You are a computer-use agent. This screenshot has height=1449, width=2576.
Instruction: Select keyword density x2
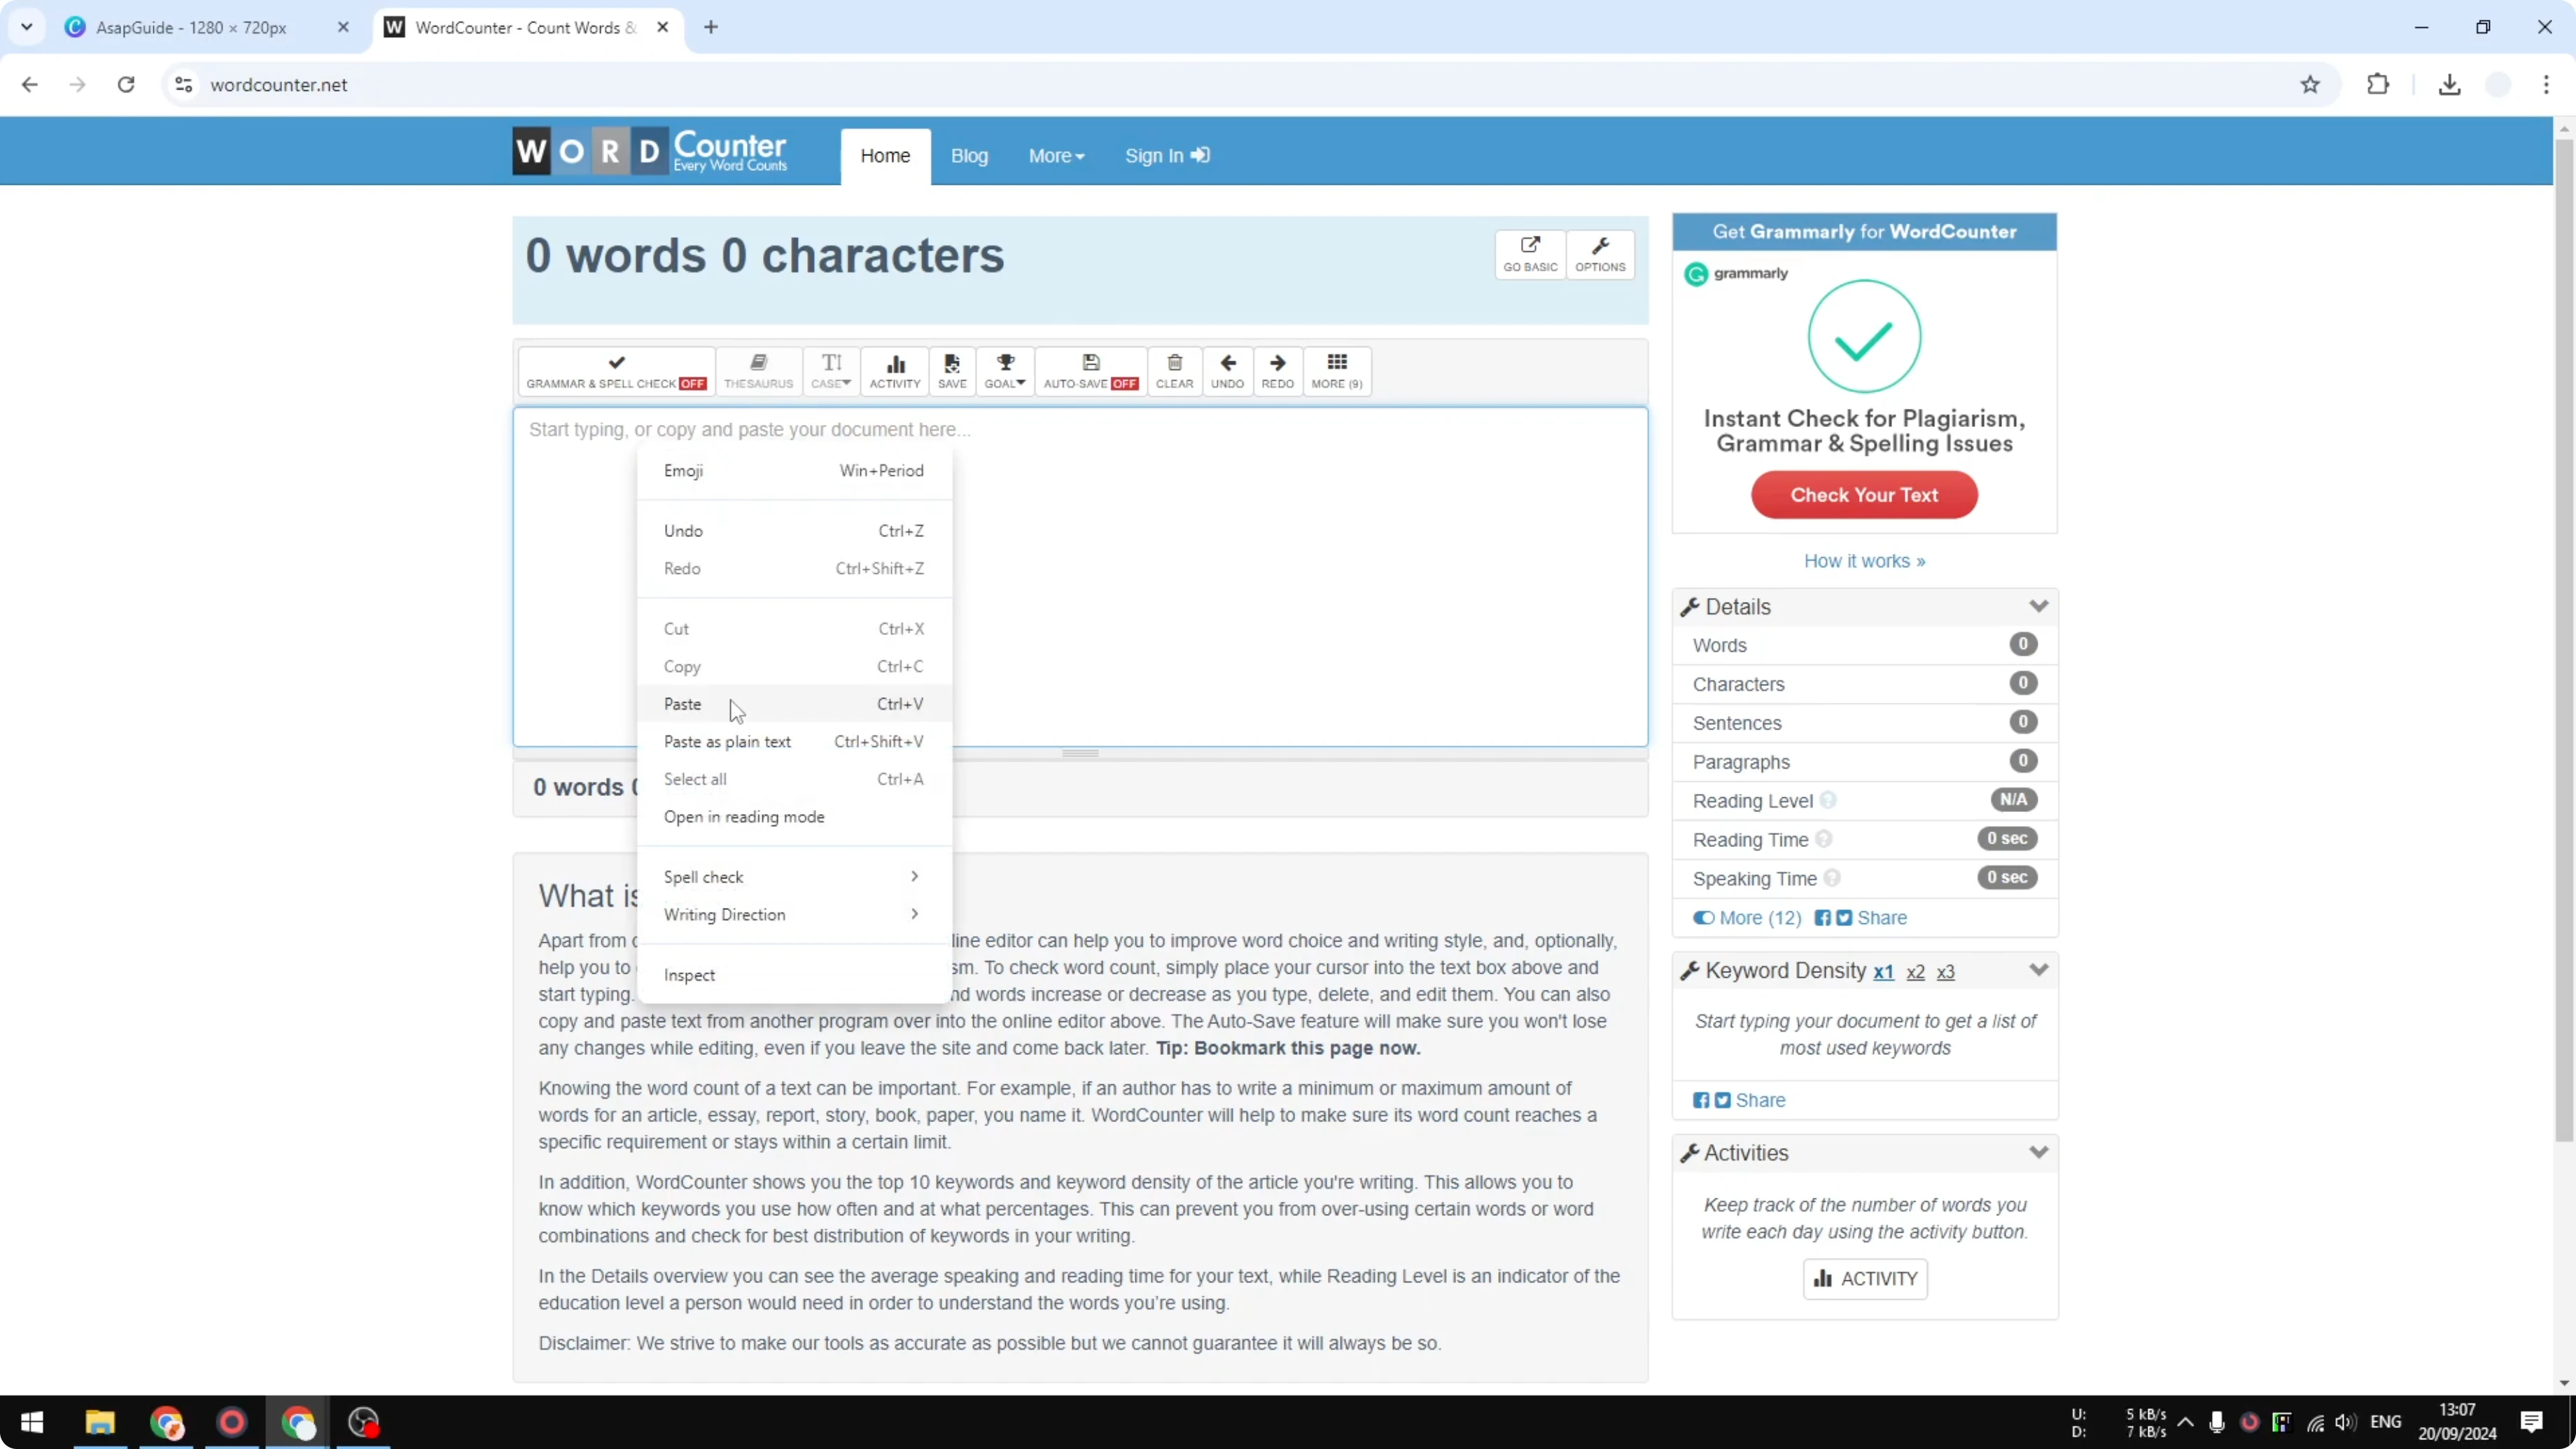[1915, 972]
